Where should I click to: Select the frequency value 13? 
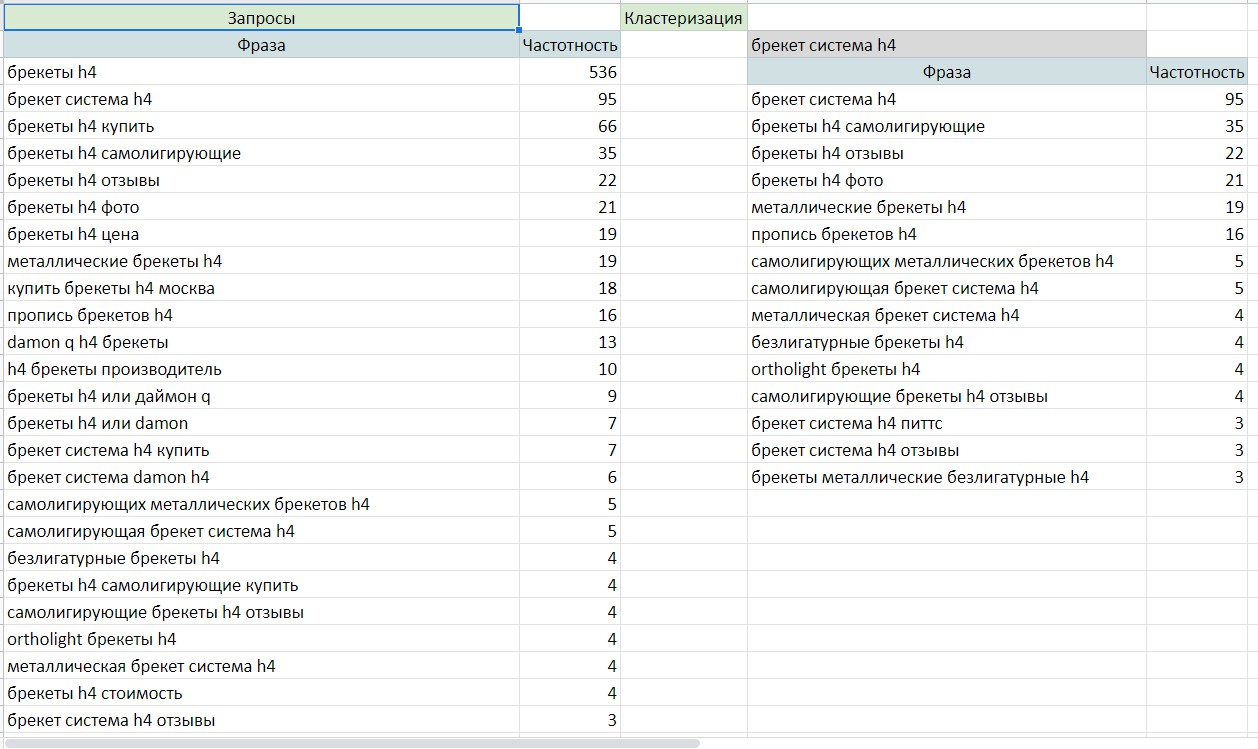tap(570, 342)
